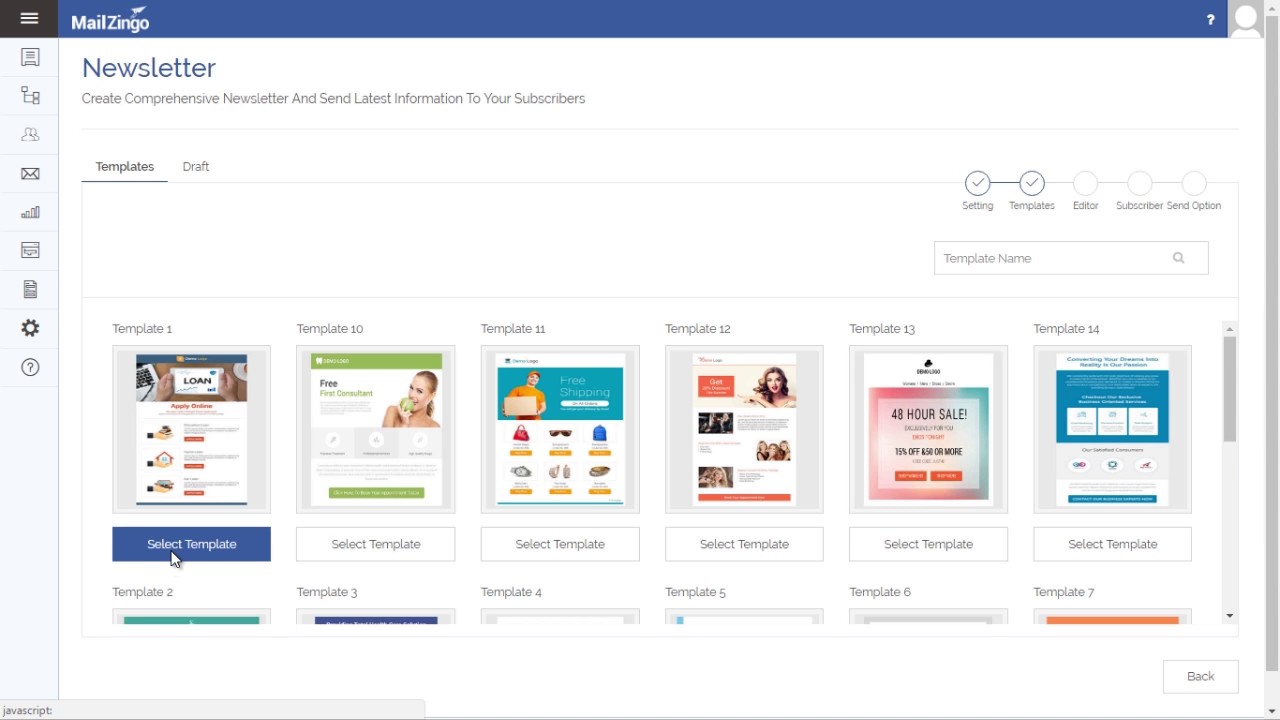Open the hamburger menu icon
This screenshot has width=1280, height=720.
point(29,18)
